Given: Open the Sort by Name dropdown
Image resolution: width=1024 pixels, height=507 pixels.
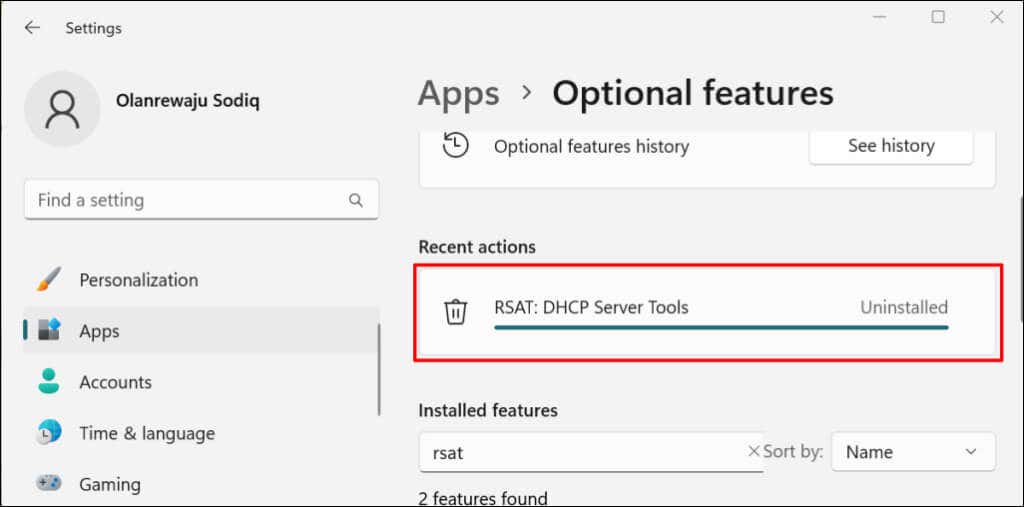Looking at the screenshot, I should [x=913, y=452].
